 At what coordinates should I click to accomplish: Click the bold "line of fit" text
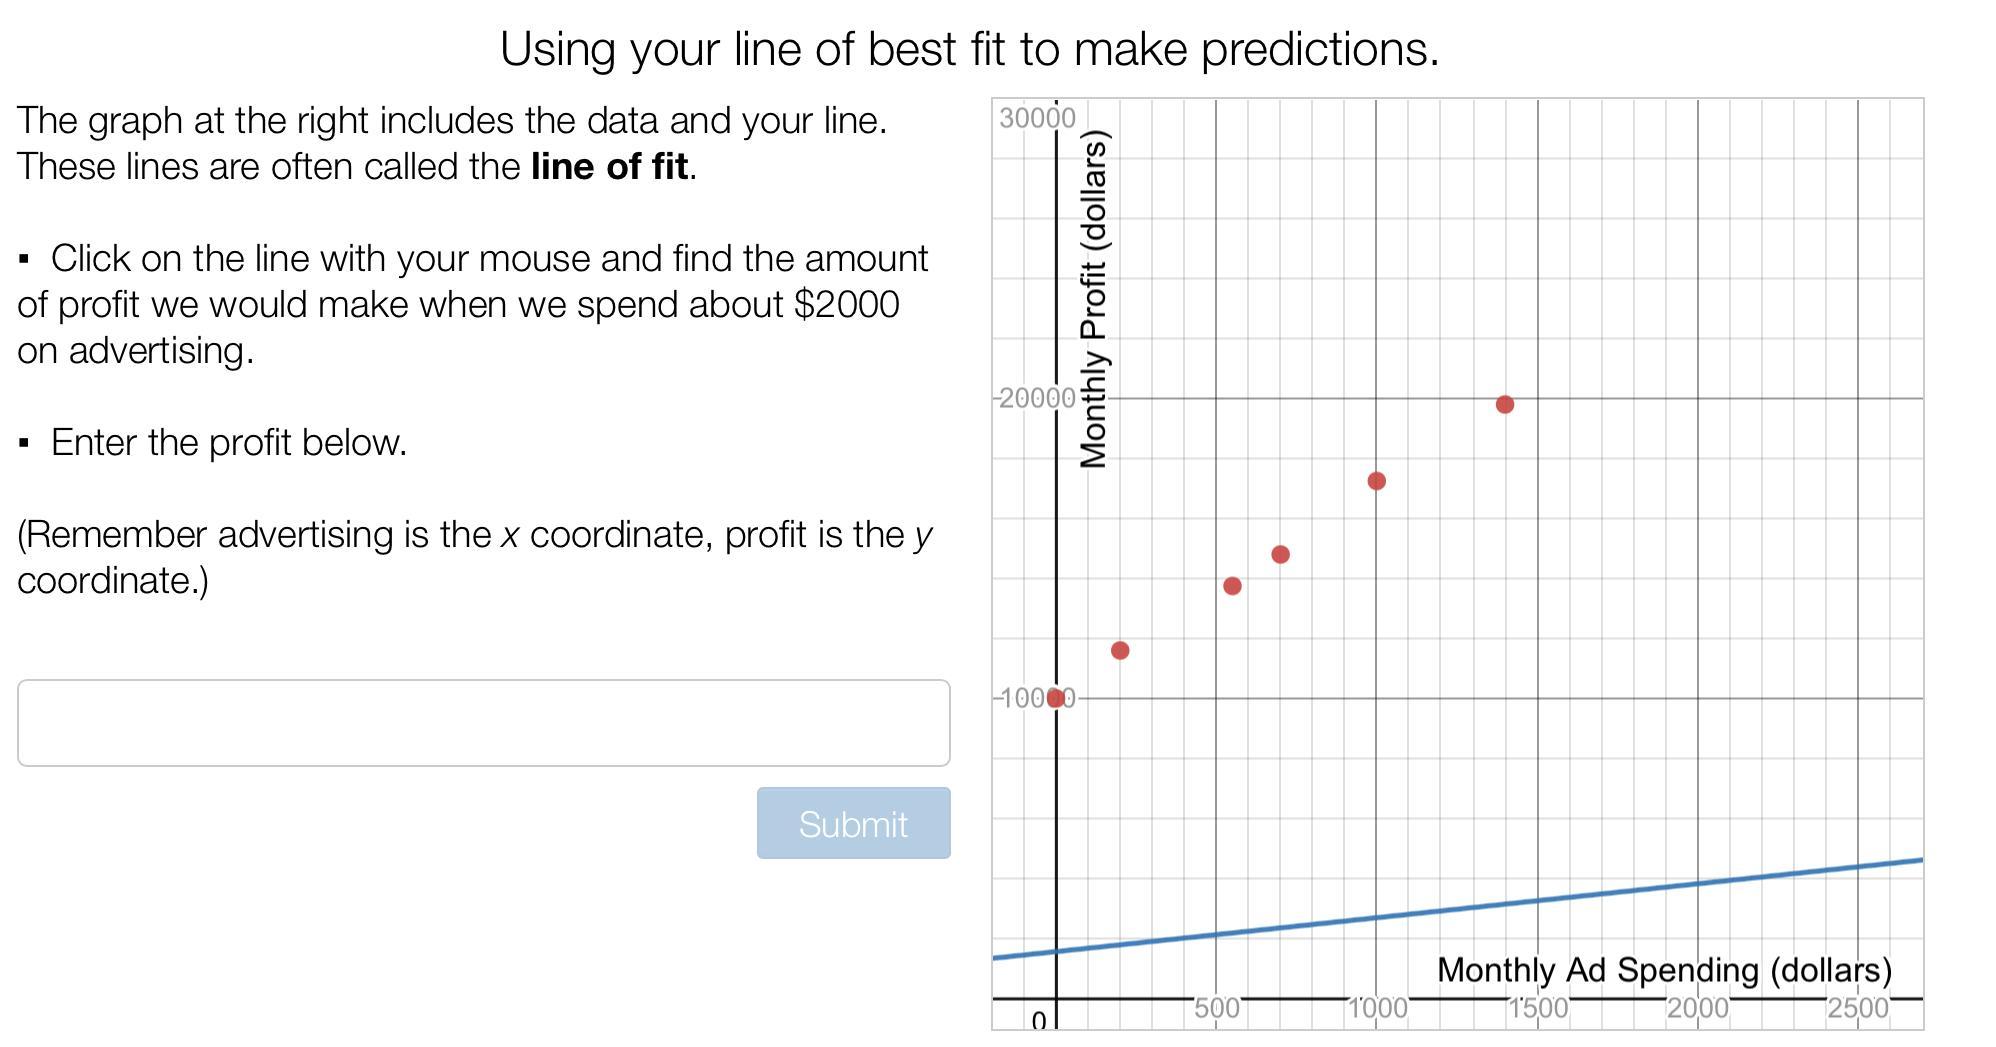(x=609, y=166)
